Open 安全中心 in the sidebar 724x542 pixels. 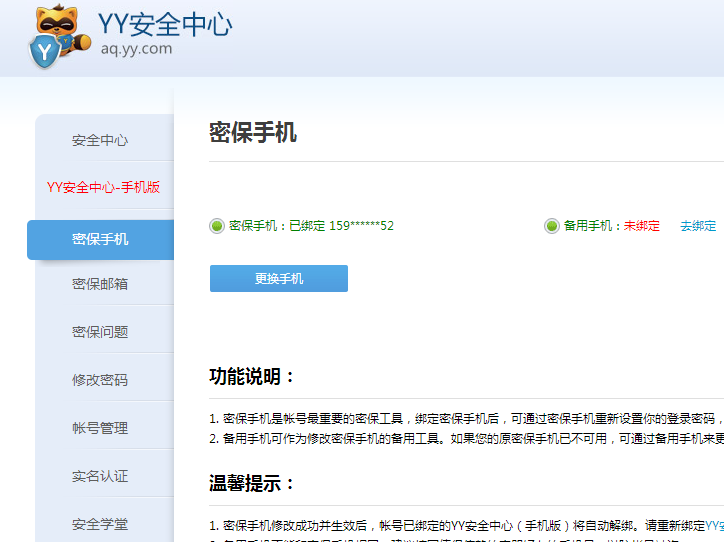(100, 140)
